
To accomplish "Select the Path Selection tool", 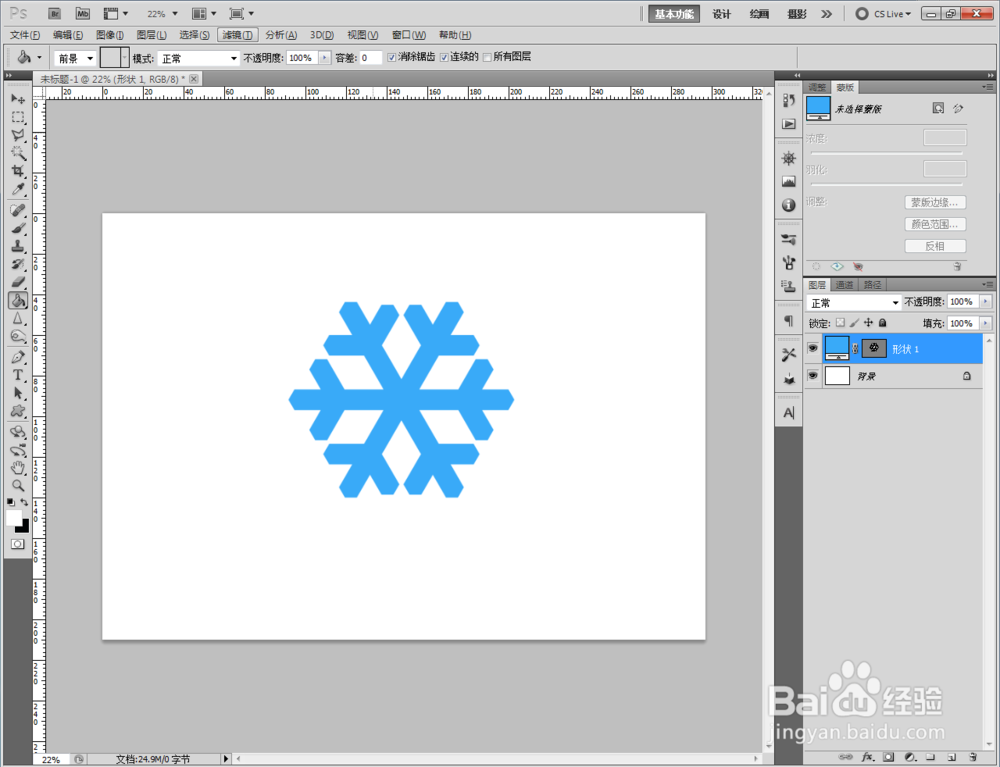I will click(18, 393).
